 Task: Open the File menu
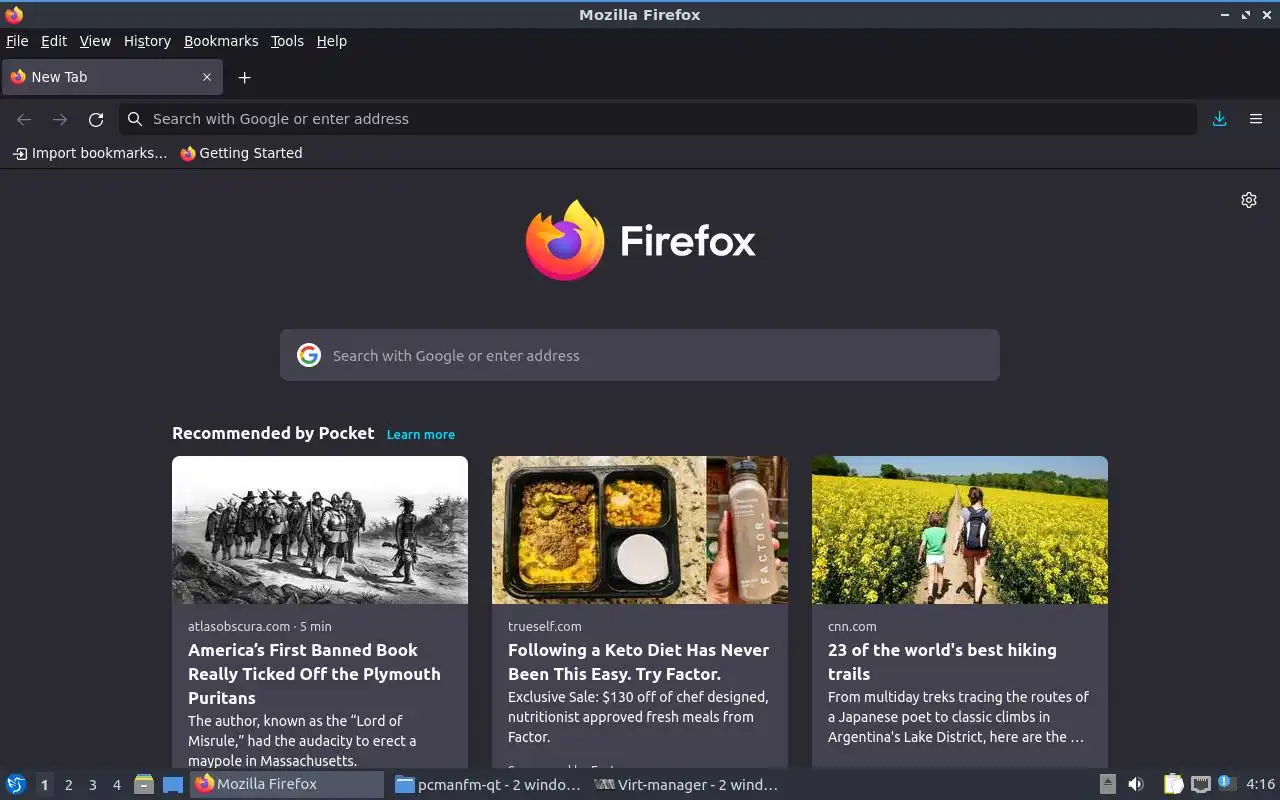coord(17,41)
